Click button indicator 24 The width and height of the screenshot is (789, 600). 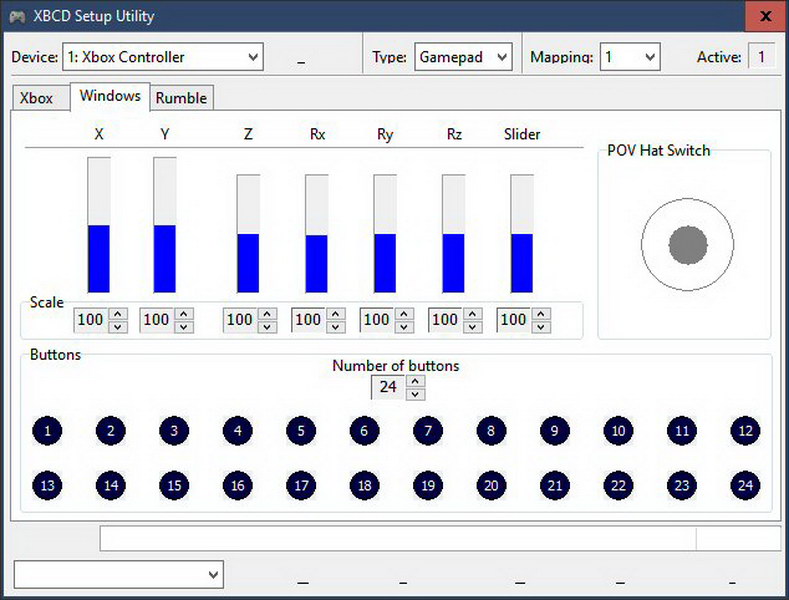pos(745,485)
